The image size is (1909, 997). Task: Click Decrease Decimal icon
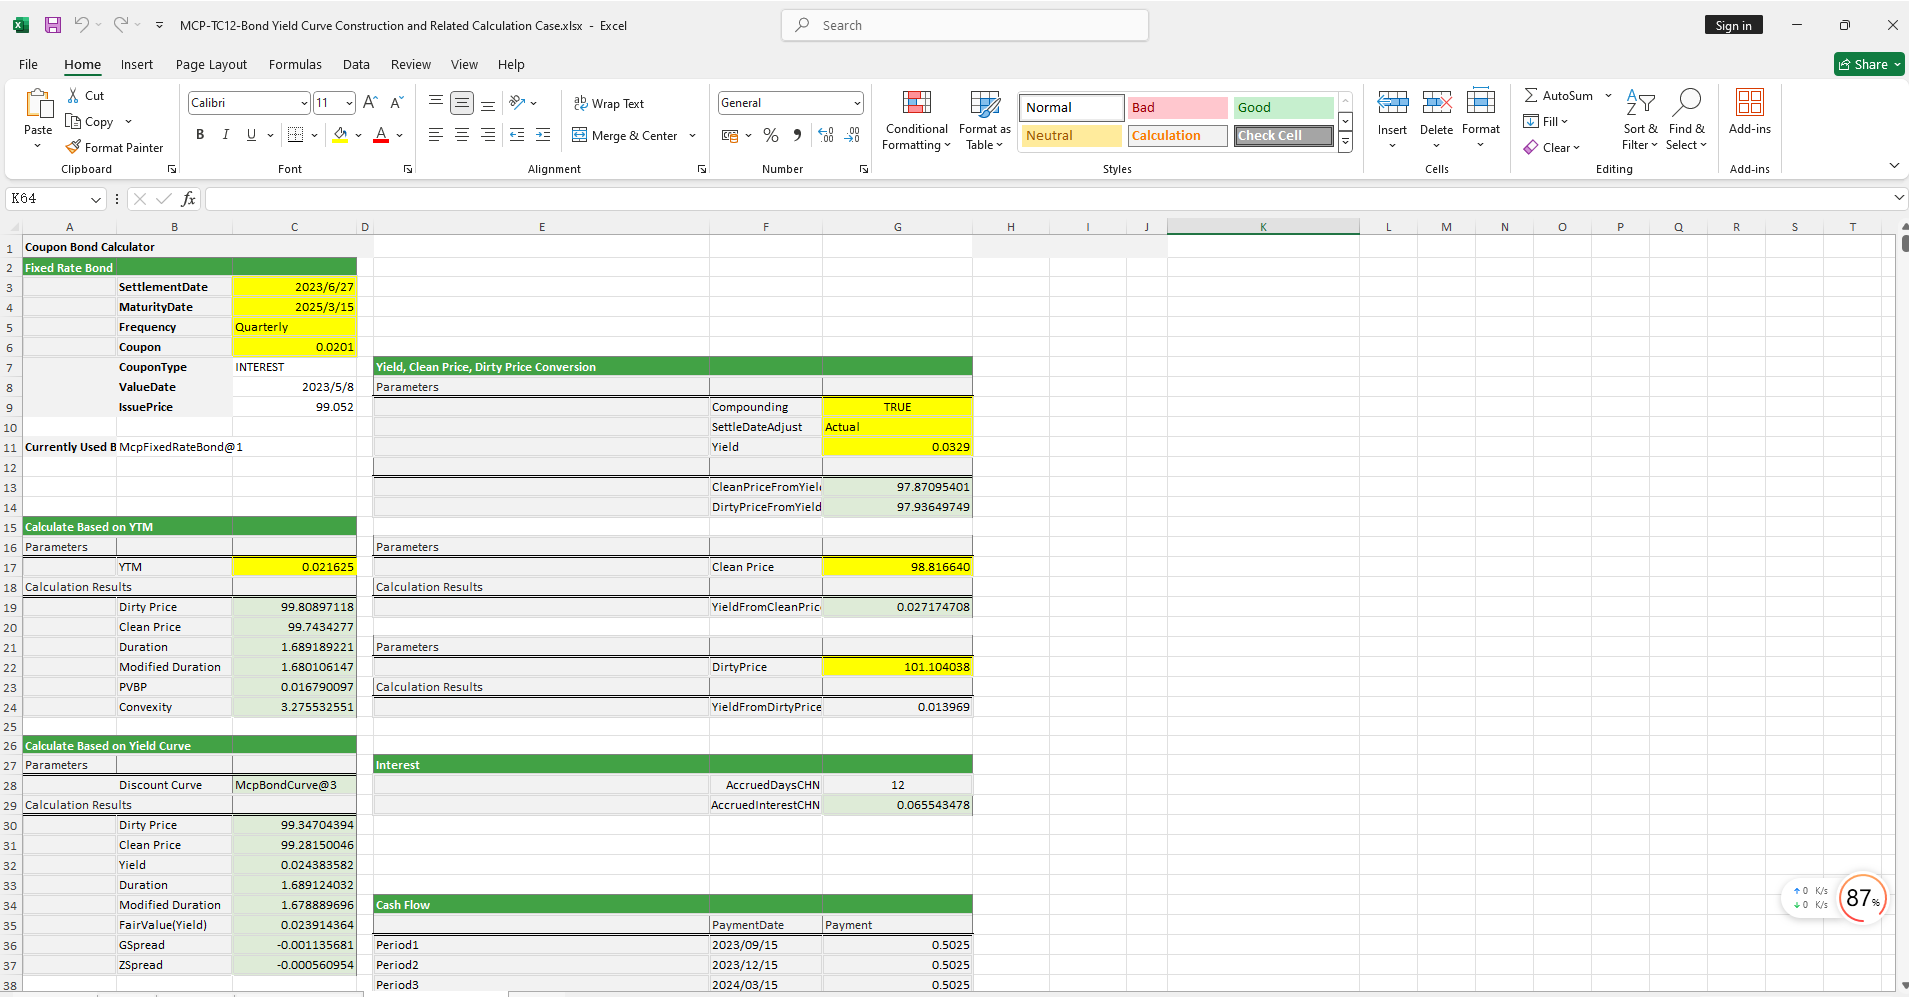(x=853, y=135)
